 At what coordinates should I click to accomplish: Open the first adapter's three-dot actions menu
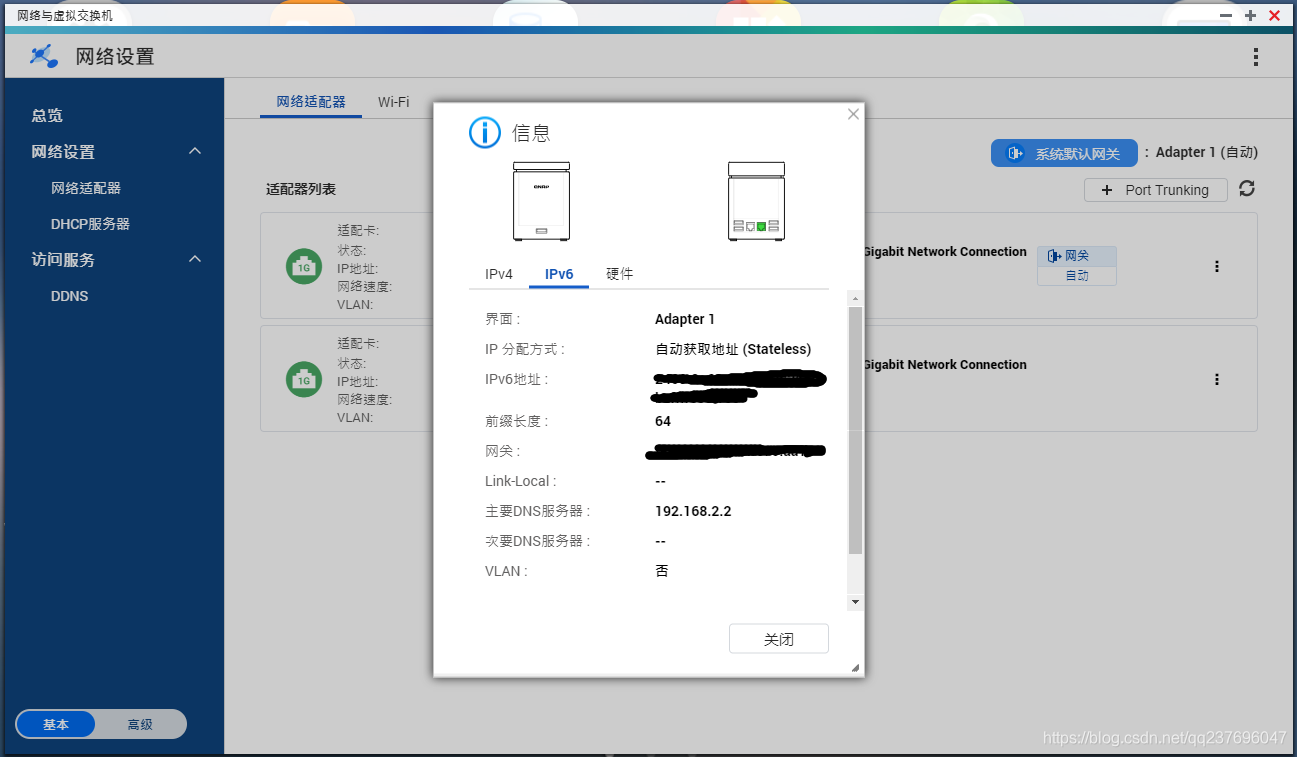[1216, 265]
